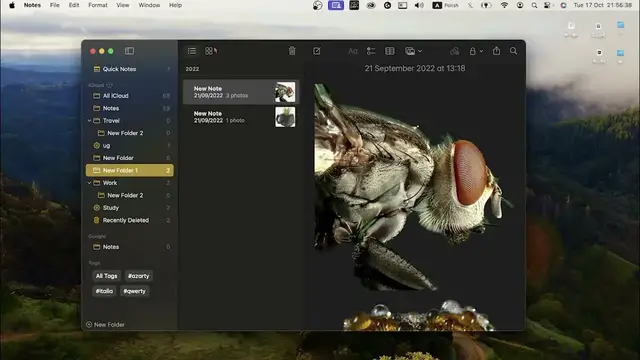Toggle the sidebar visibility button

tap(129, 51)
